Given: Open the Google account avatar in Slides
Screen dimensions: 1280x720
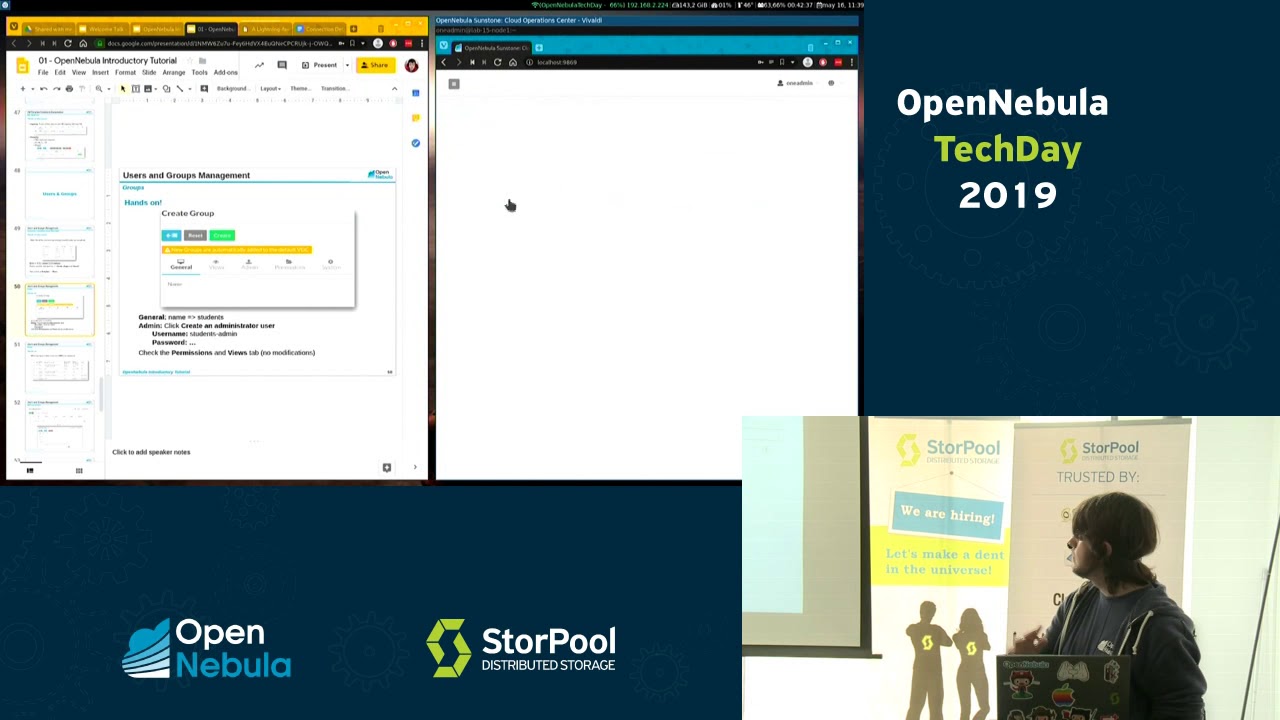Looking at the screenshot, I should pyautogui.click(x=411, y=65).
